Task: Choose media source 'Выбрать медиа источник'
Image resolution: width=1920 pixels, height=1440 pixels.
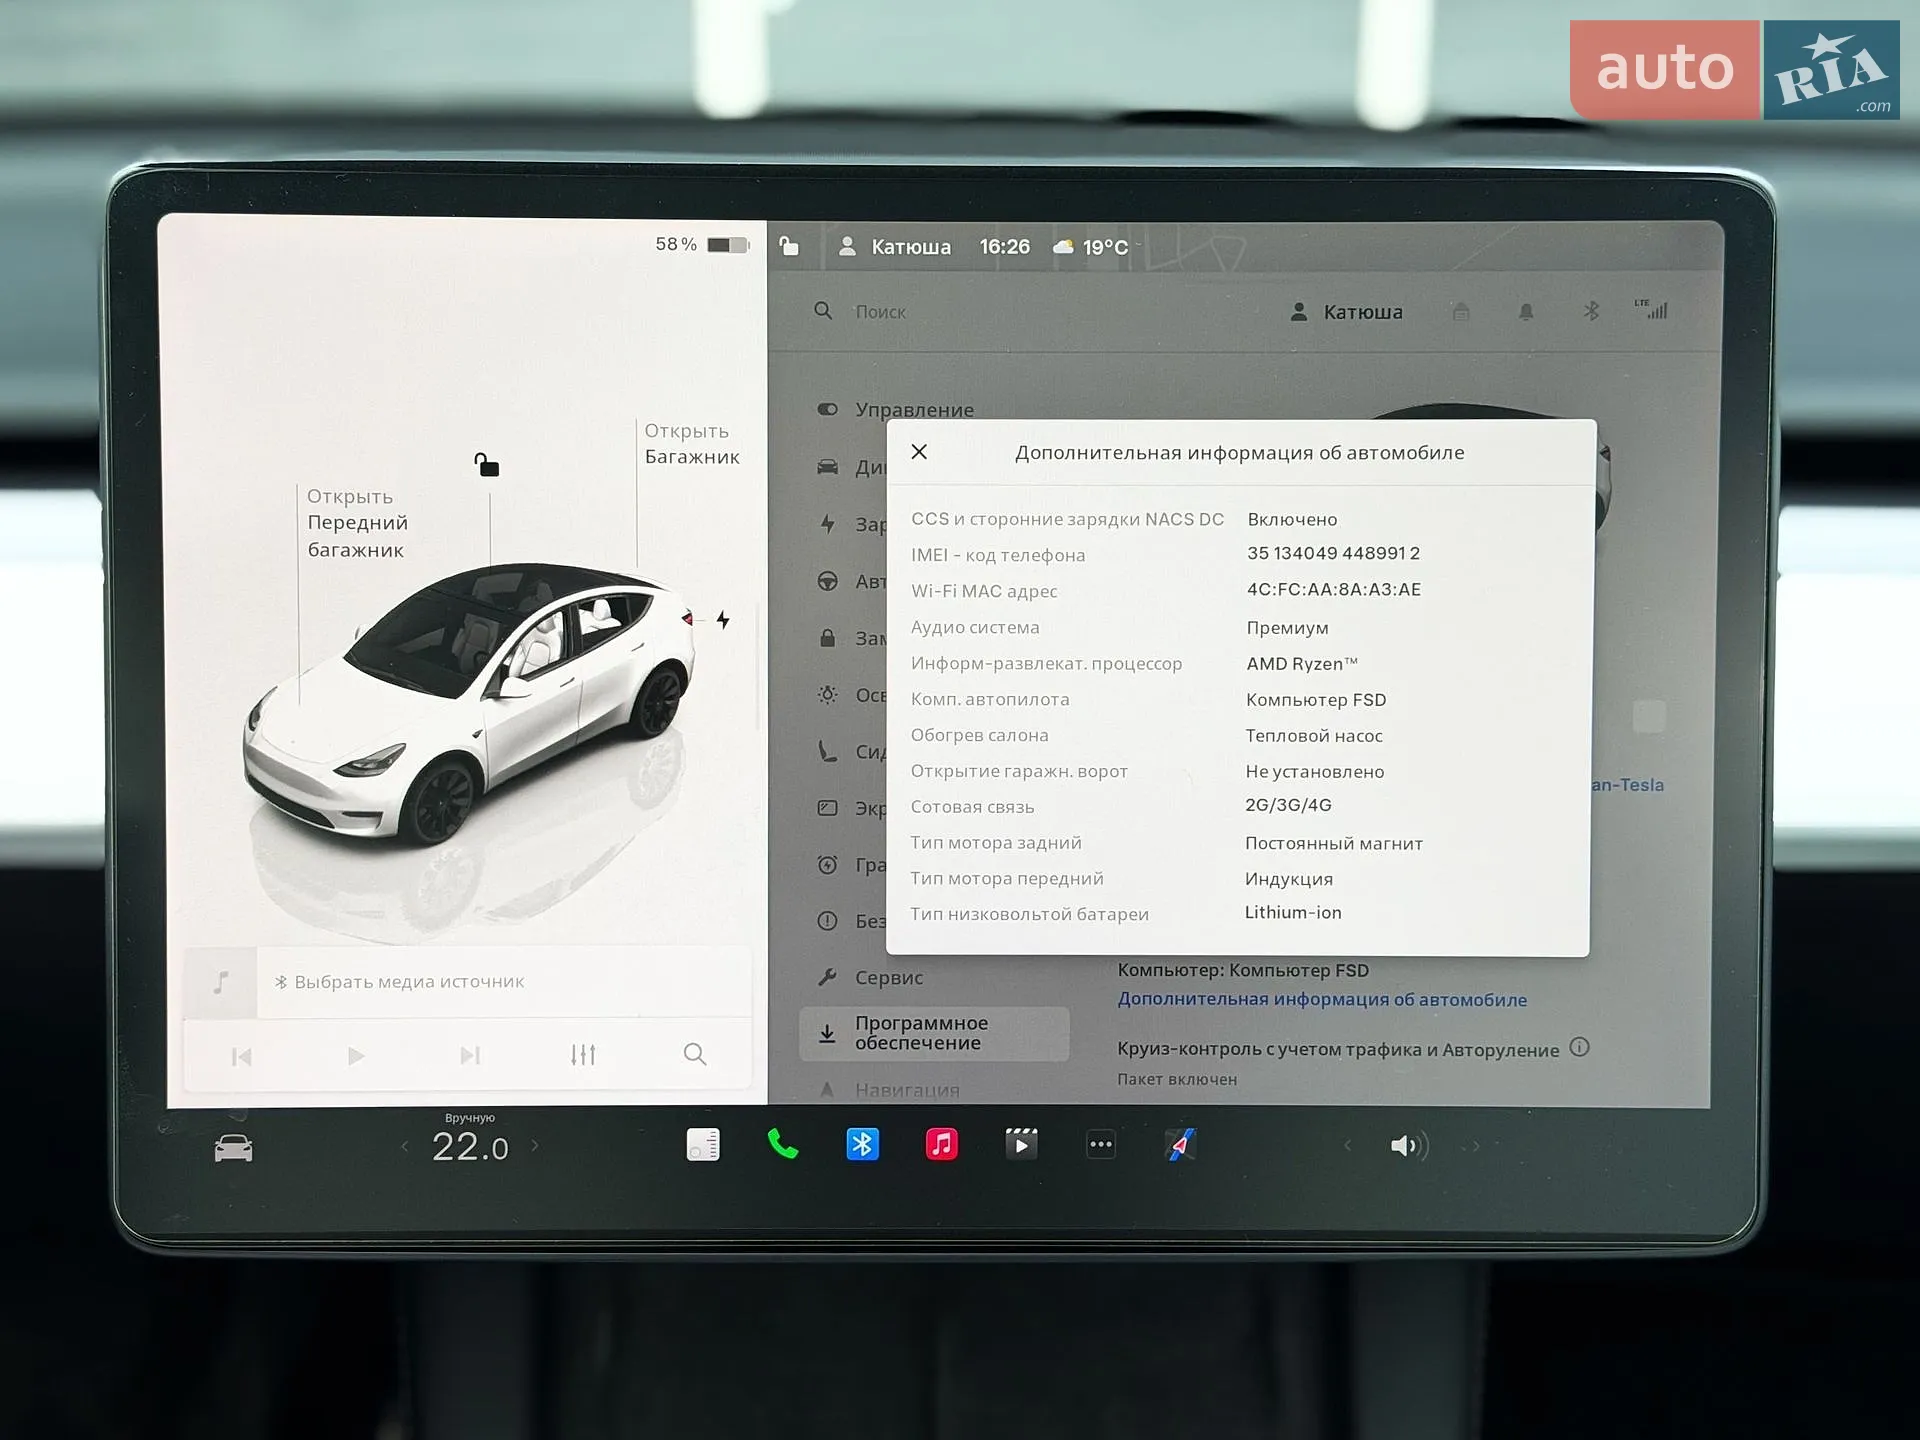Action: click(399, 982)
